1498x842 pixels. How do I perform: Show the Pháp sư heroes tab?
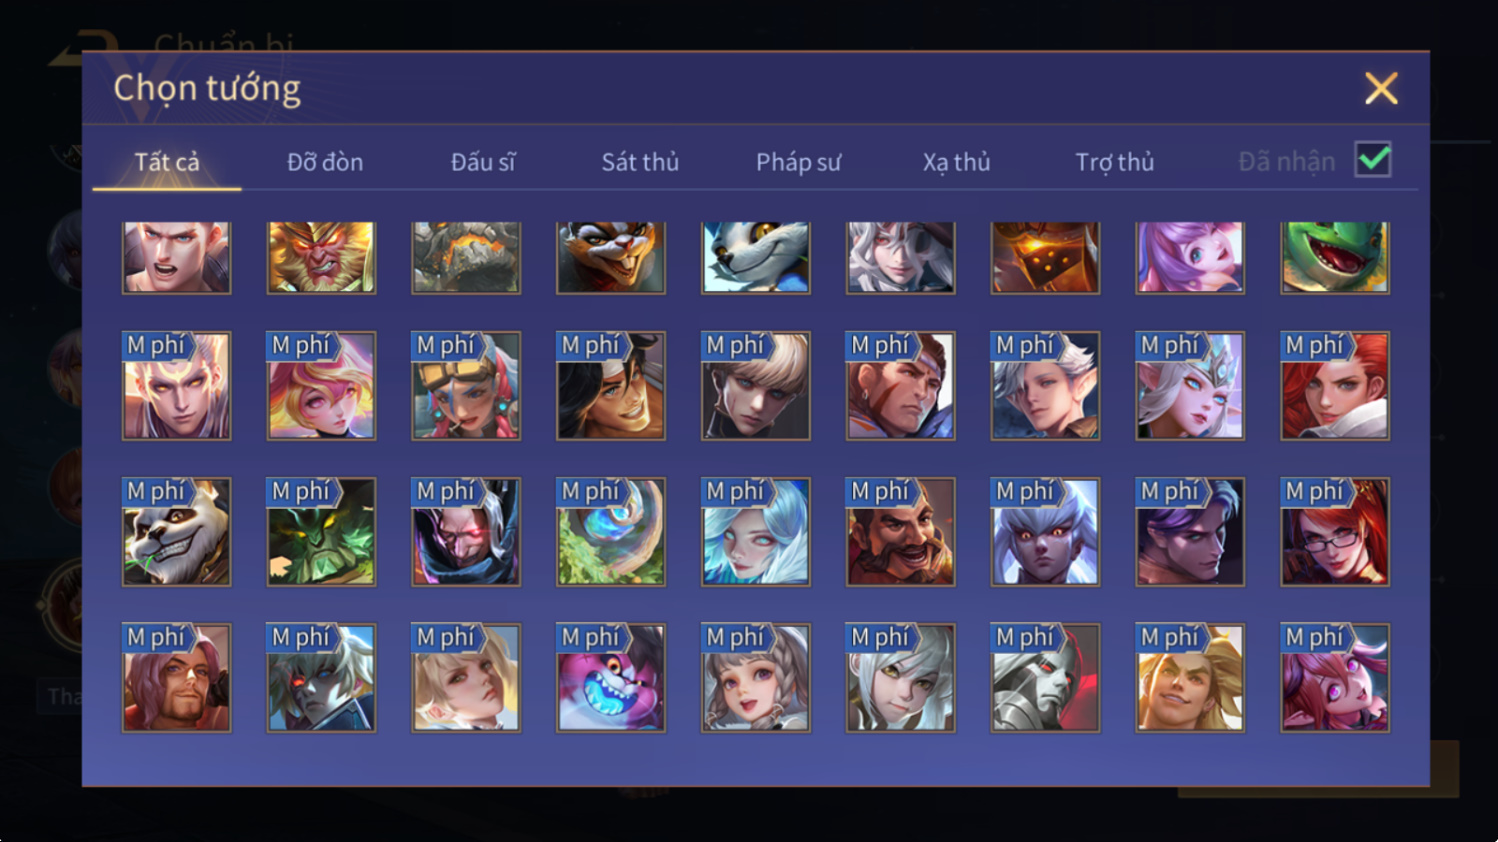point(798,162)
